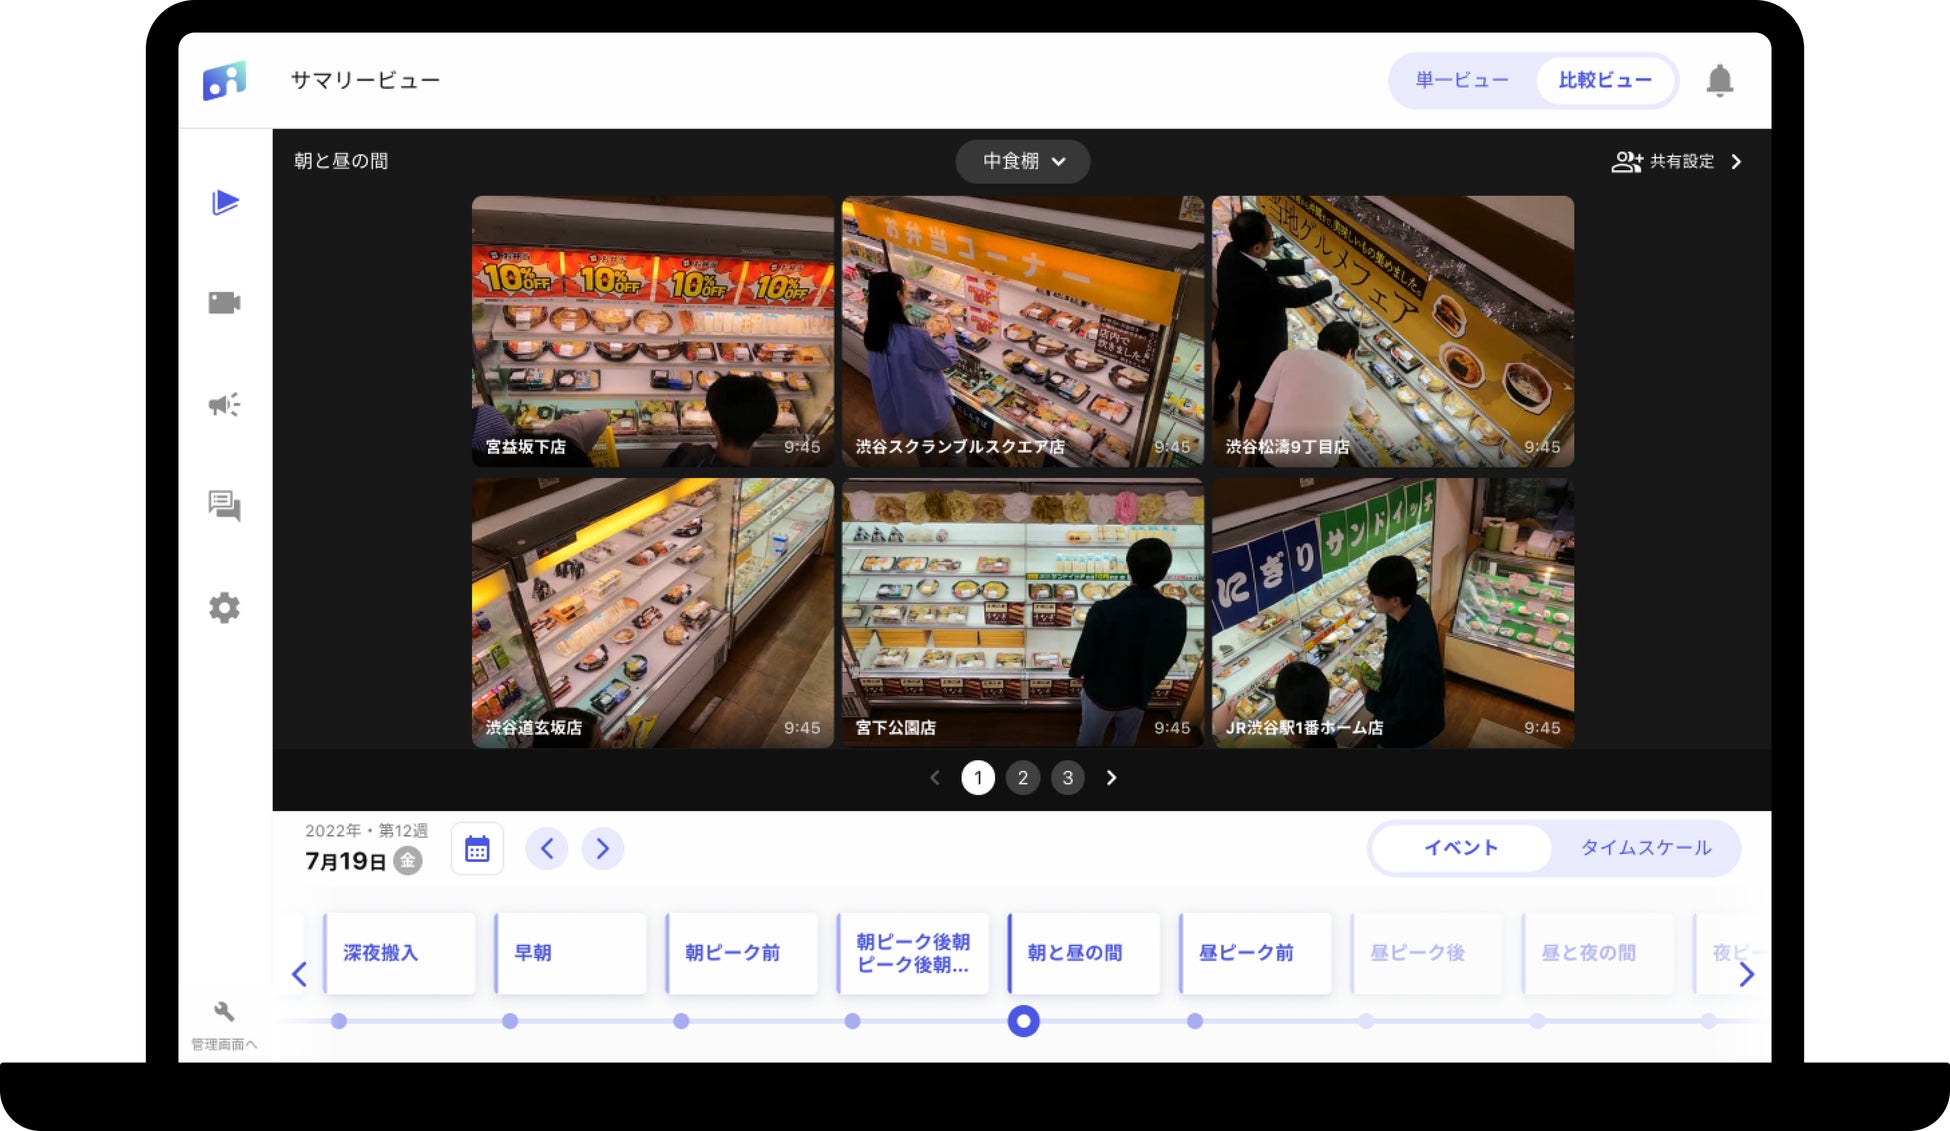Viewport: 1950px width, 1131px height.
Task: Select the 昼ピーク前 event card
Action: point(1254,953)
